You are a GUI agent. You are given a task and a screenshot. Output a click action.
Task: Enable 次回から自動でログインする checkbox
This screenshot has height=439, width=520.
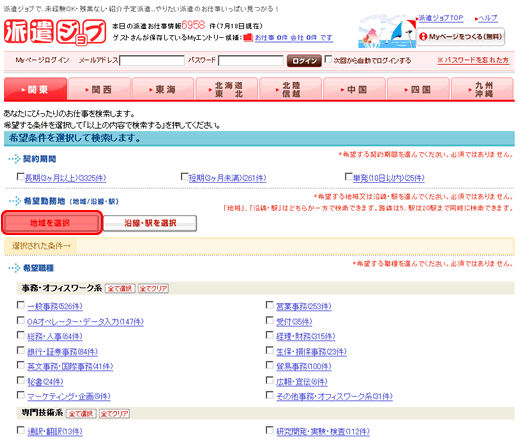pos(328,59)
